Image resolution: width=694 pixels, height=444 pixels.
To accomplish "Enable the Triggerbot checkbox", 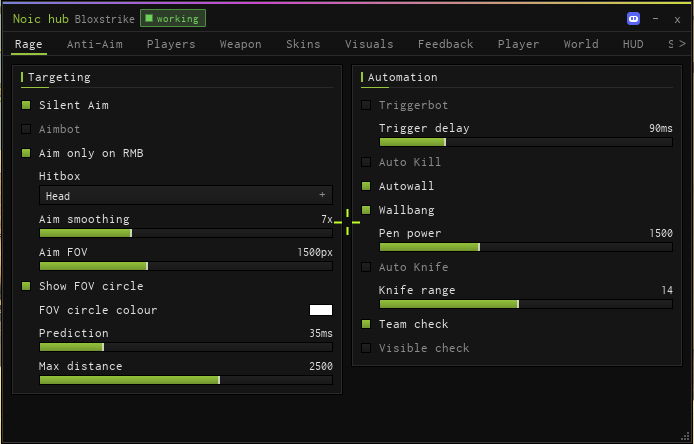I will click(366, 105).
